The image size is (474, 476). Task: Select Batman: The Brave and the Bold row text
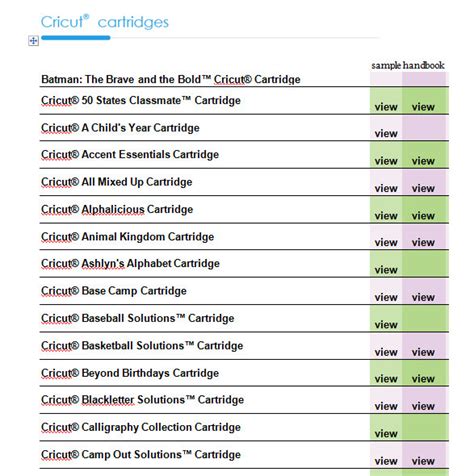coord(171,79)
